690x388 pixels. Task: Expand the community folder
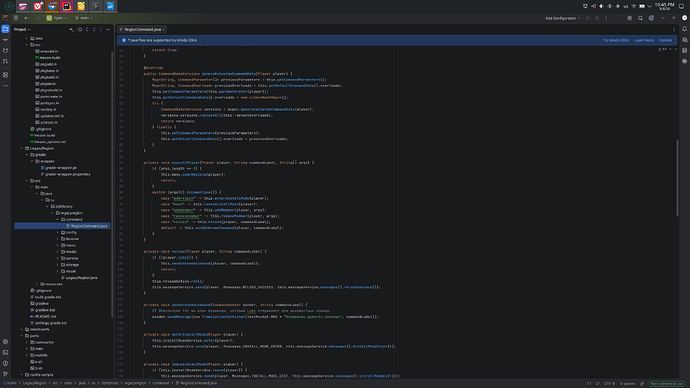(27, 342)
